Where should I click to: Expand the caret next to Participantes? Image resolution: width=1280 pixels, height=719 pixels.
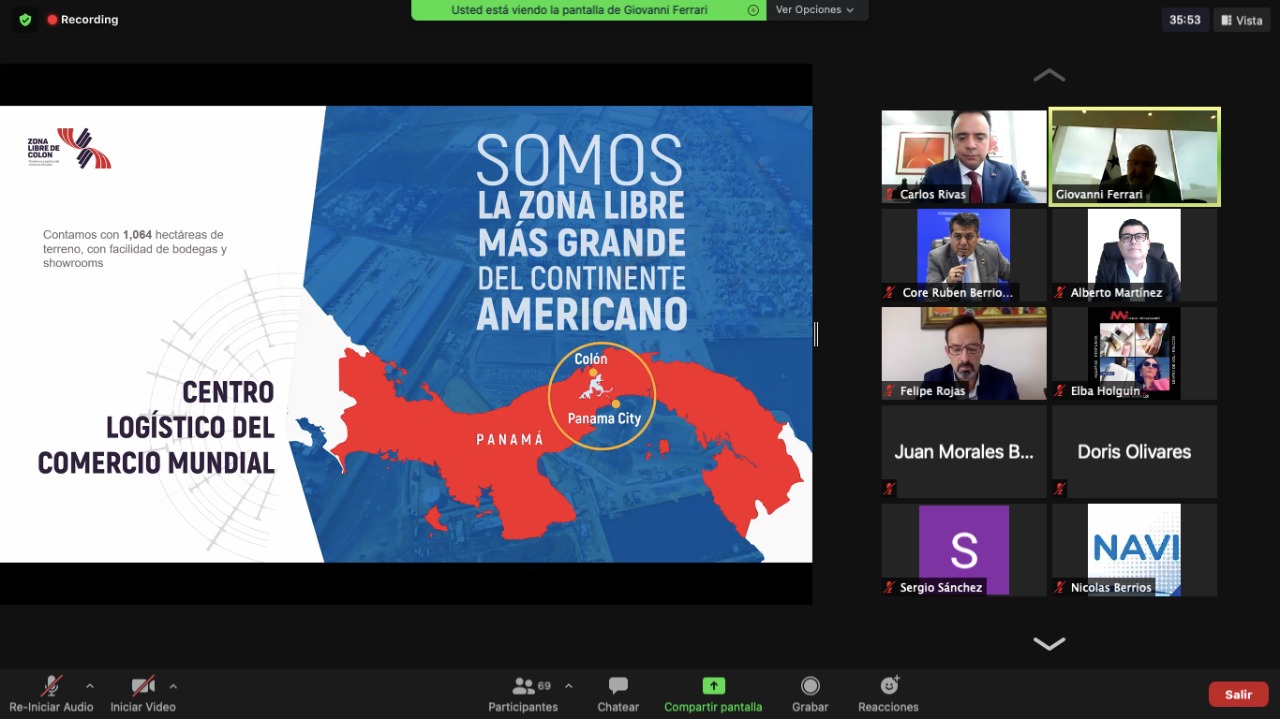tap(569, 686)
